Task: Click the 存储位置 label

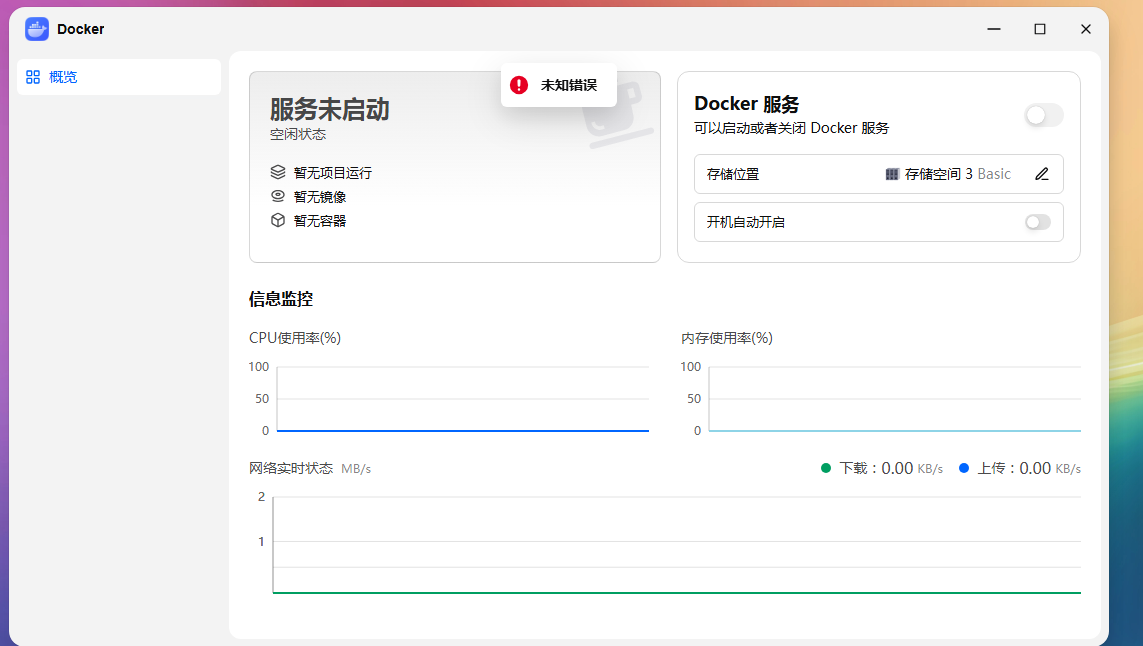Action: (733, 174)
